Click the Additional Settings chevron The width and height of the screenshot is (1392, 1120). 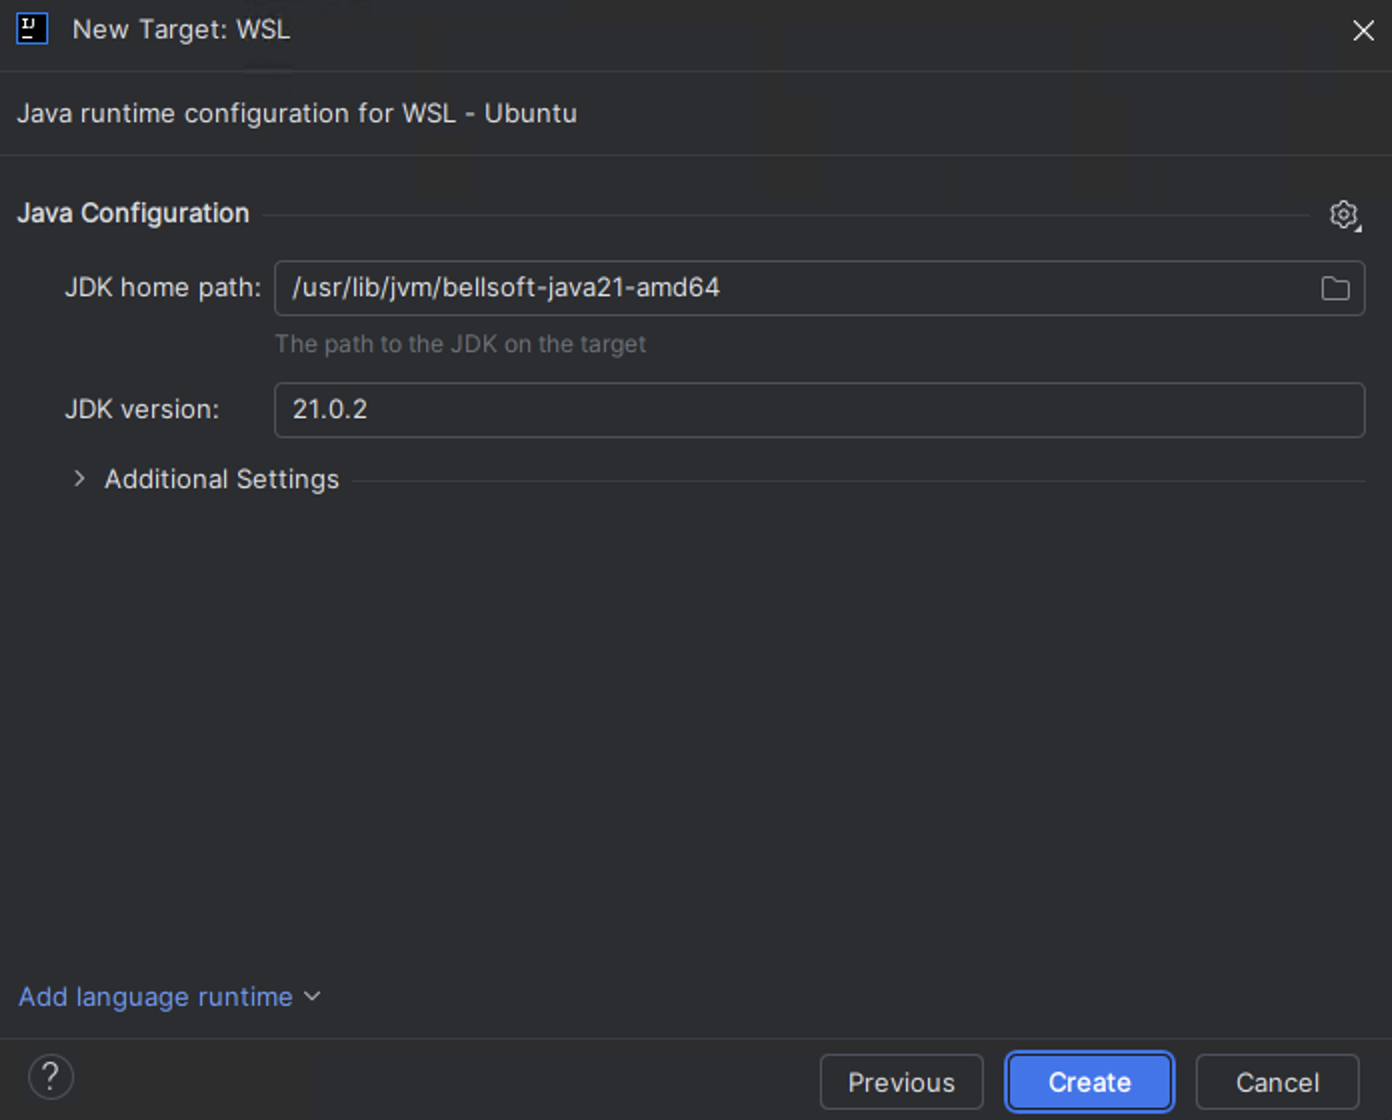tap(79, 478)
